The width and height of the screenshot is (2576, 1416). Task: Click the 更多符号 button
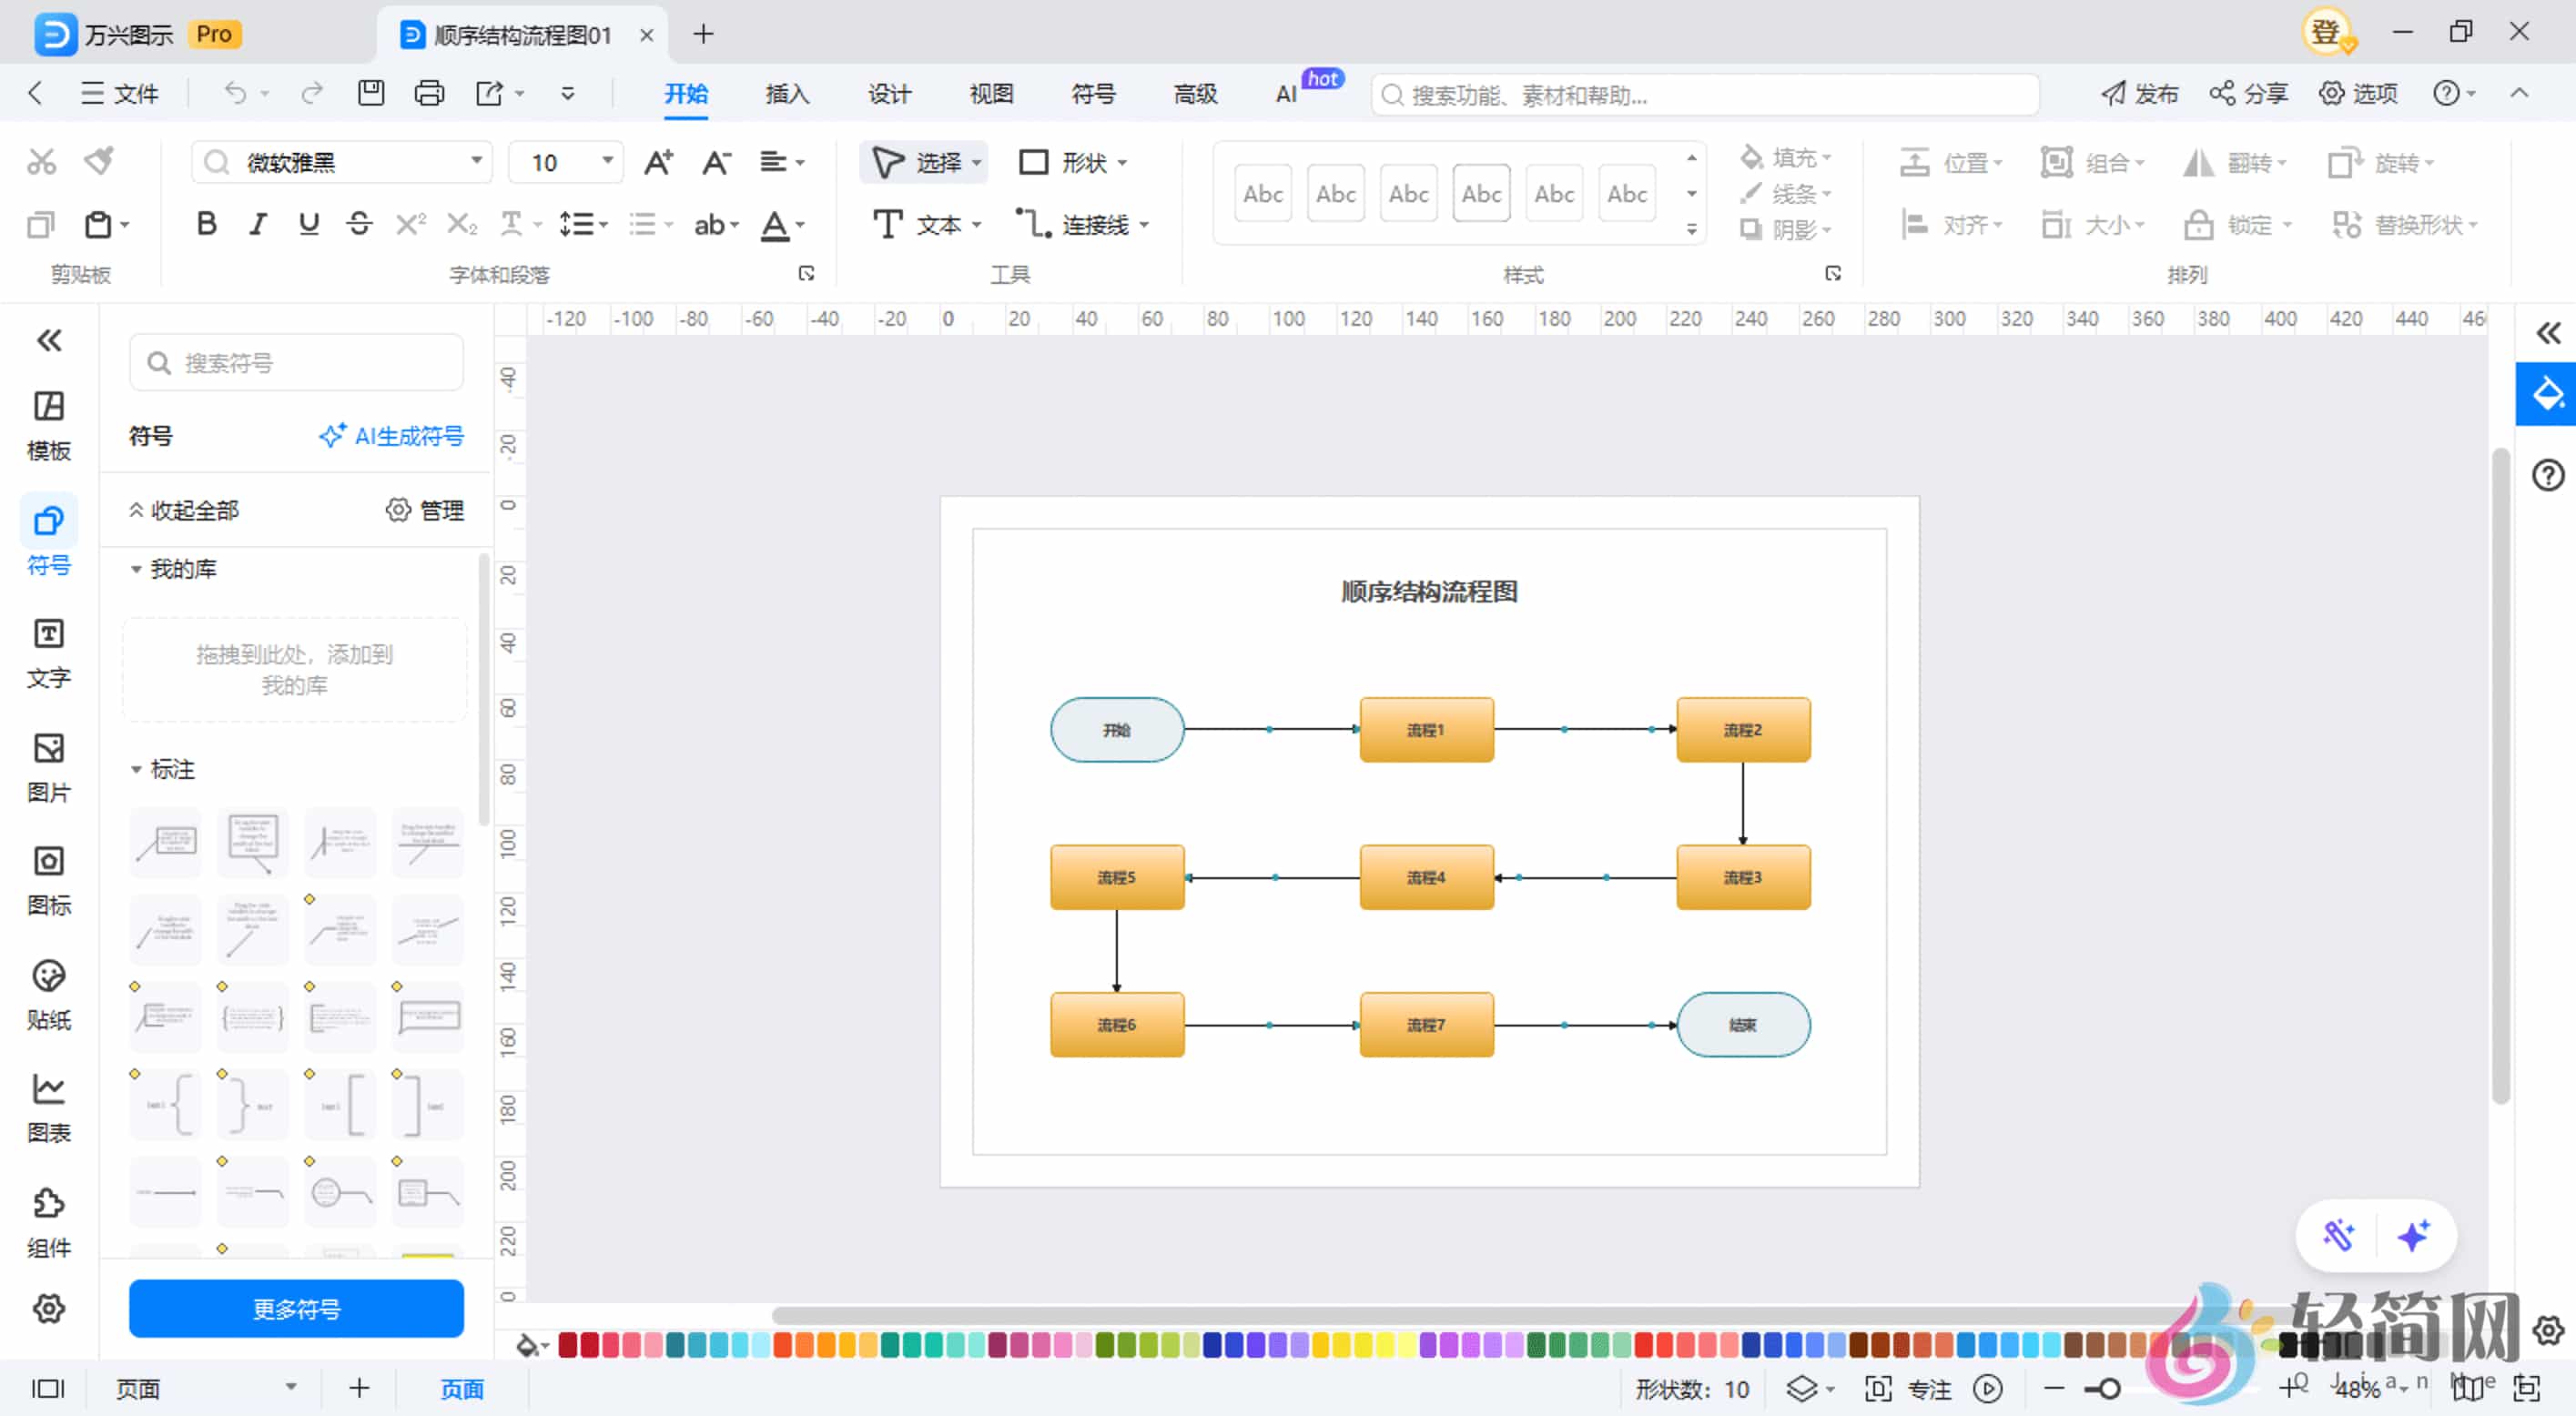(295, 1308)
